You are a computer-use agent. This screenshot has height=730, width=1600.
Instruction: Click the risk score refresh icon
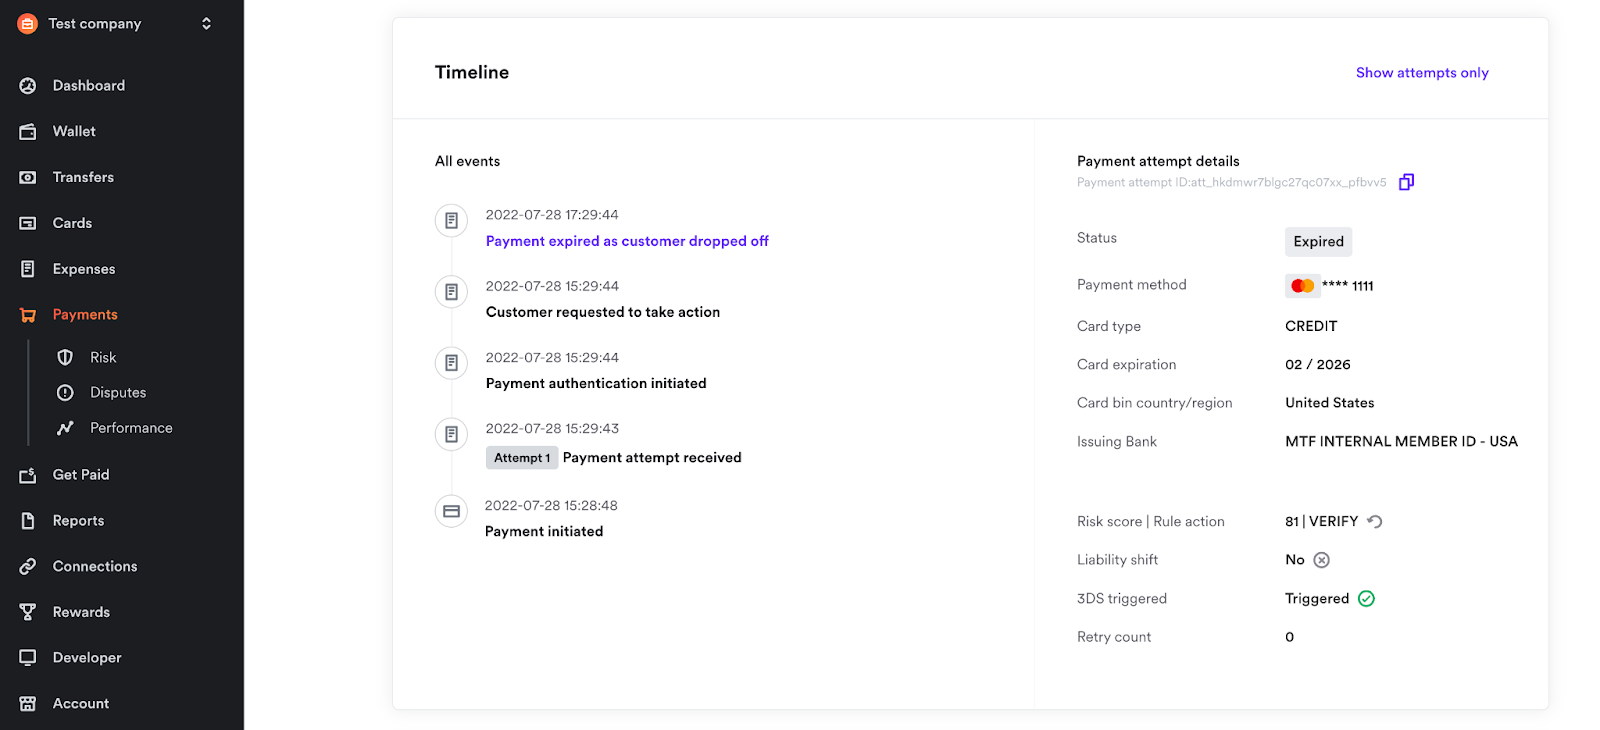1375,522
